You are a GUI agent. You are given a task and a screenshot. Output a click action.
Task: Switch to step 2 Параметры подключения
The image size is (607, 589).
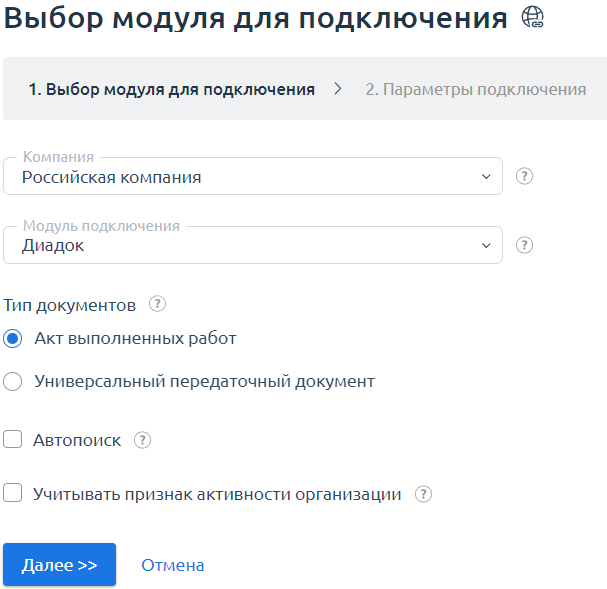[475, 89]
